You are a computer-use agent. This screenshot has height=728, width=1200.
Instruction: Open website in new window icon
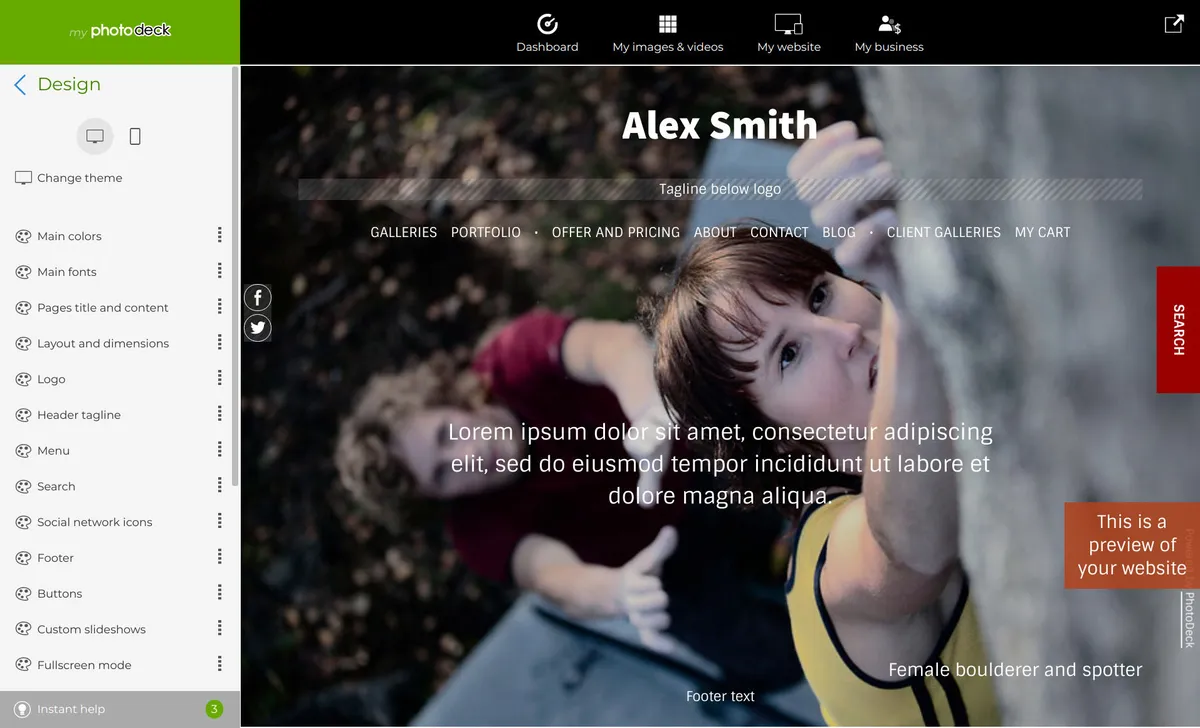click(x=1174, y=24)
